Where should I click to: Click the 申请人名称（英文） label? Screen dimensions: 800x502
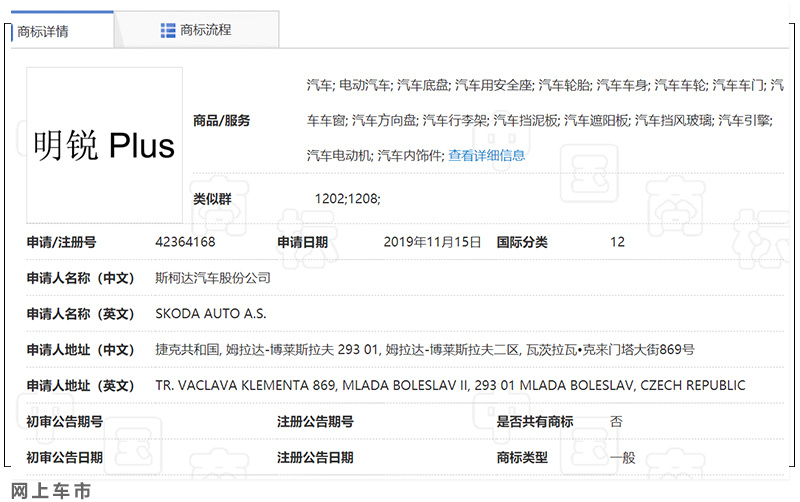(80, 314)
